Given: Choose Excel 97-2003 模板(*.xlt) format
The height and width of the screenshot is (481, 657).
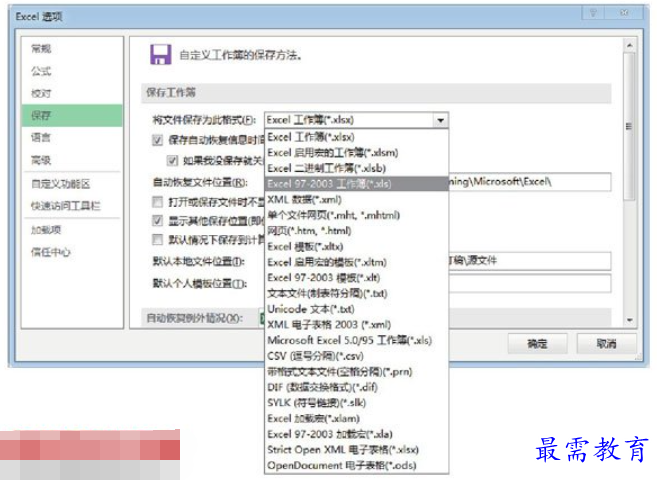Looking at the screenshot, I should pos(357,277).
